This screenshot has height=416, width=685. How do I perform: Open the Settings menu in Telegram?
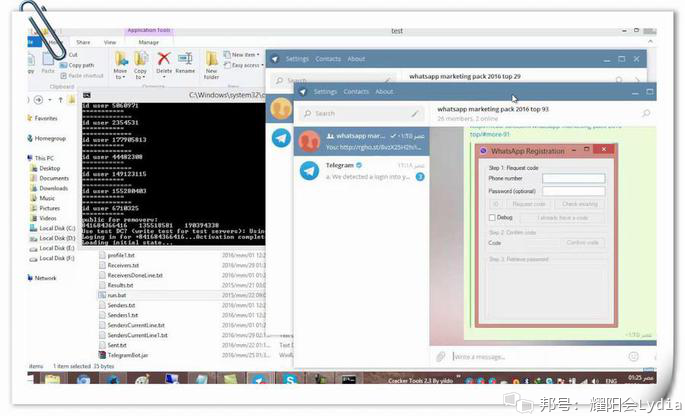pos(325,92)
